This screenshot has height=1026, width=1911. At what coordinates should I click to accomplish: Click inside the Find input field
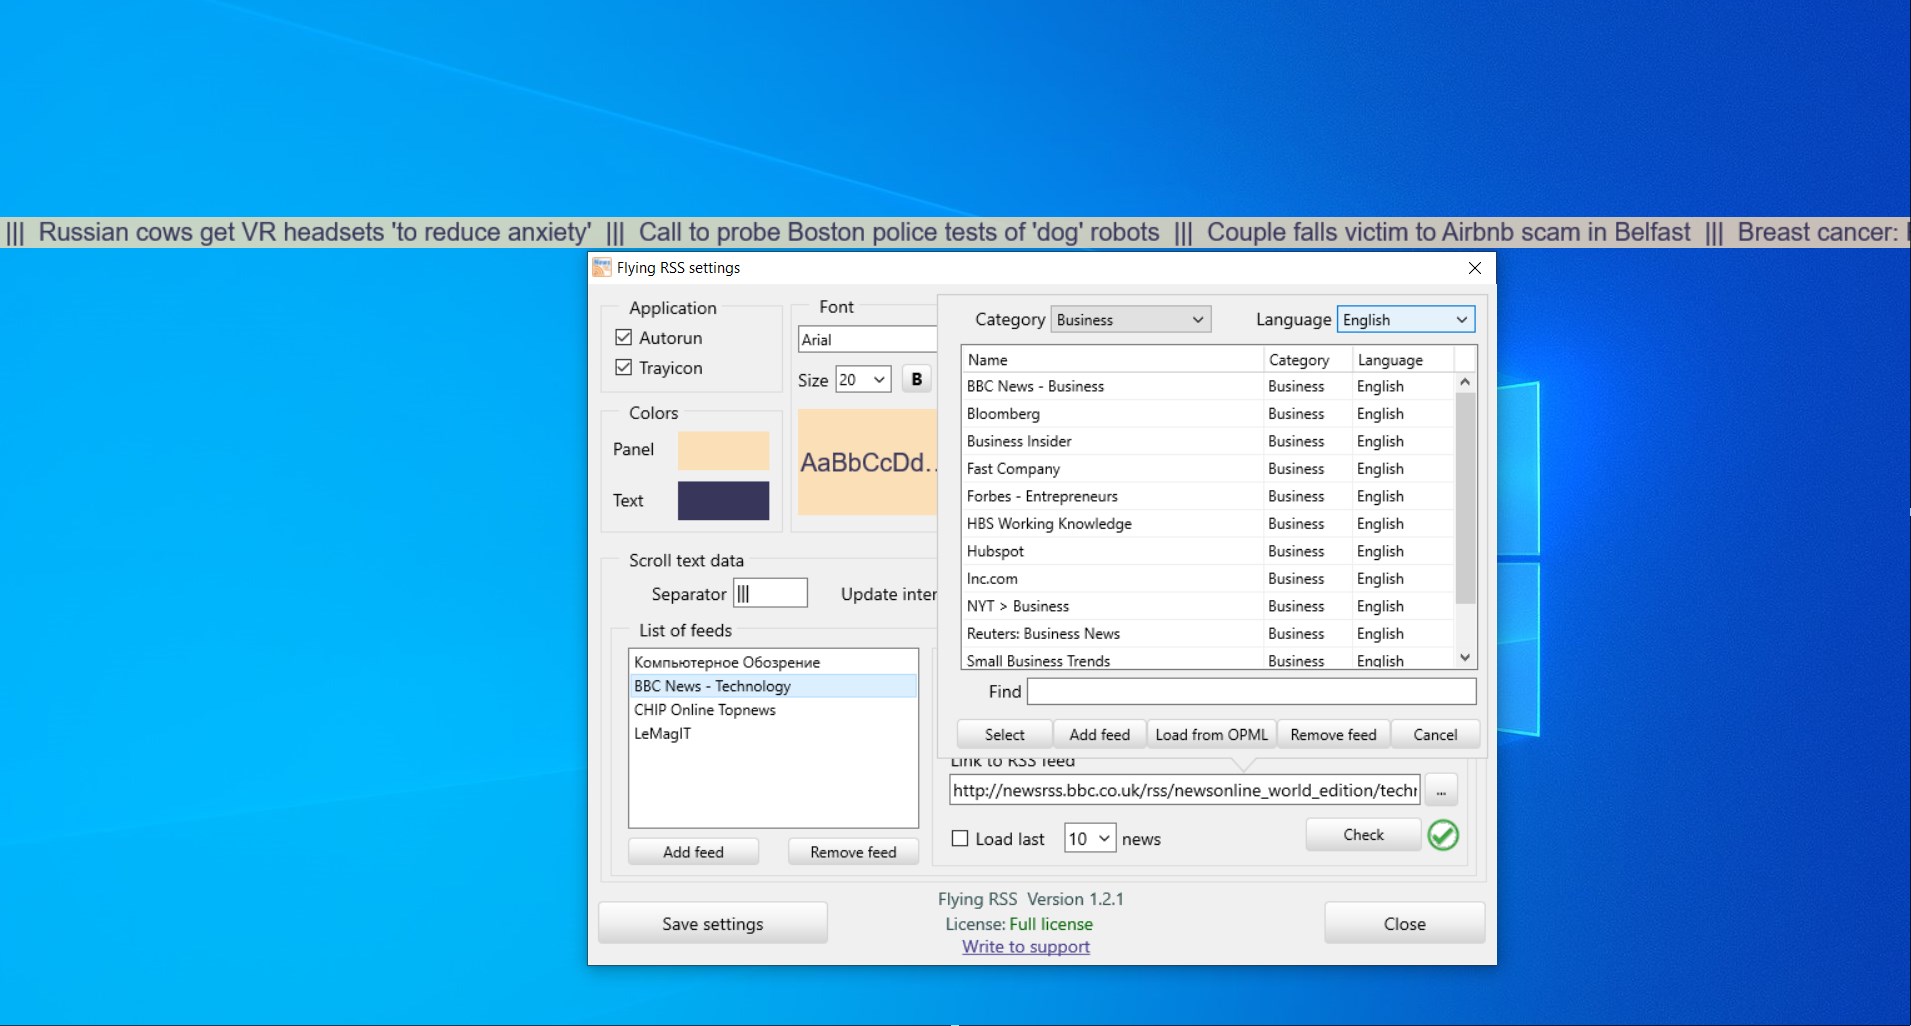coord(1248,691)
